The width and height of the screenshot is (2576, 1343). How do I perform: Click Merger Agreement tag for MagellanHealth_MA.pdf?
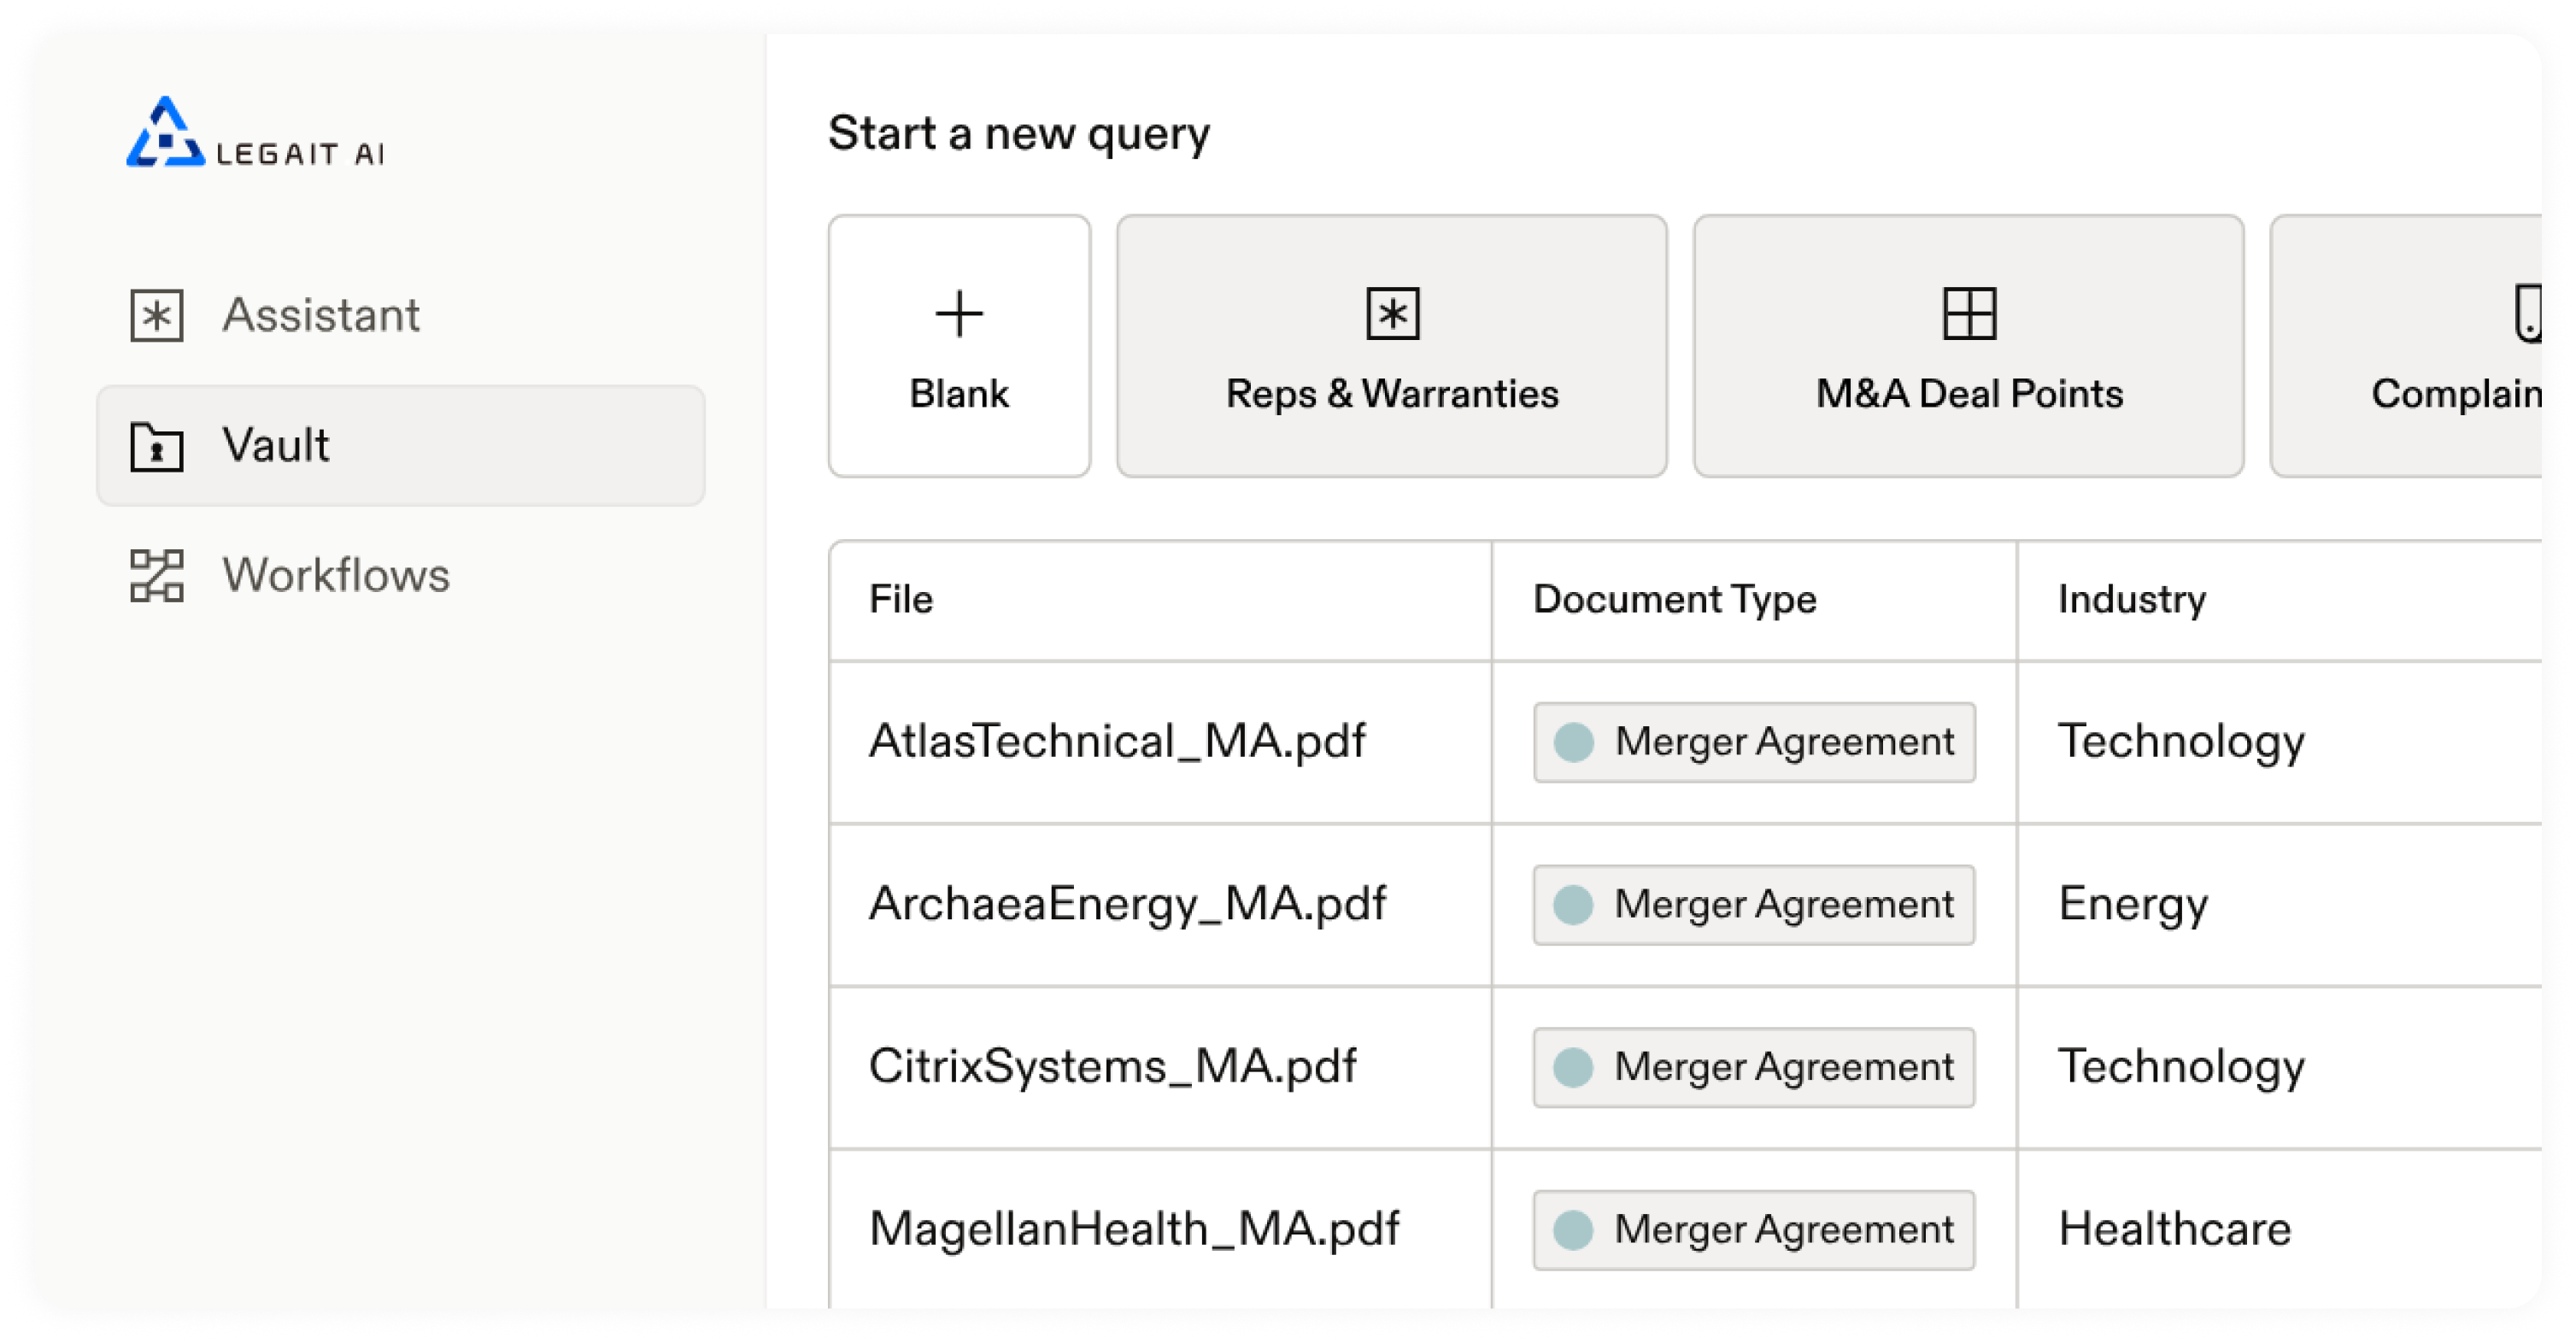point(1754,1231)
